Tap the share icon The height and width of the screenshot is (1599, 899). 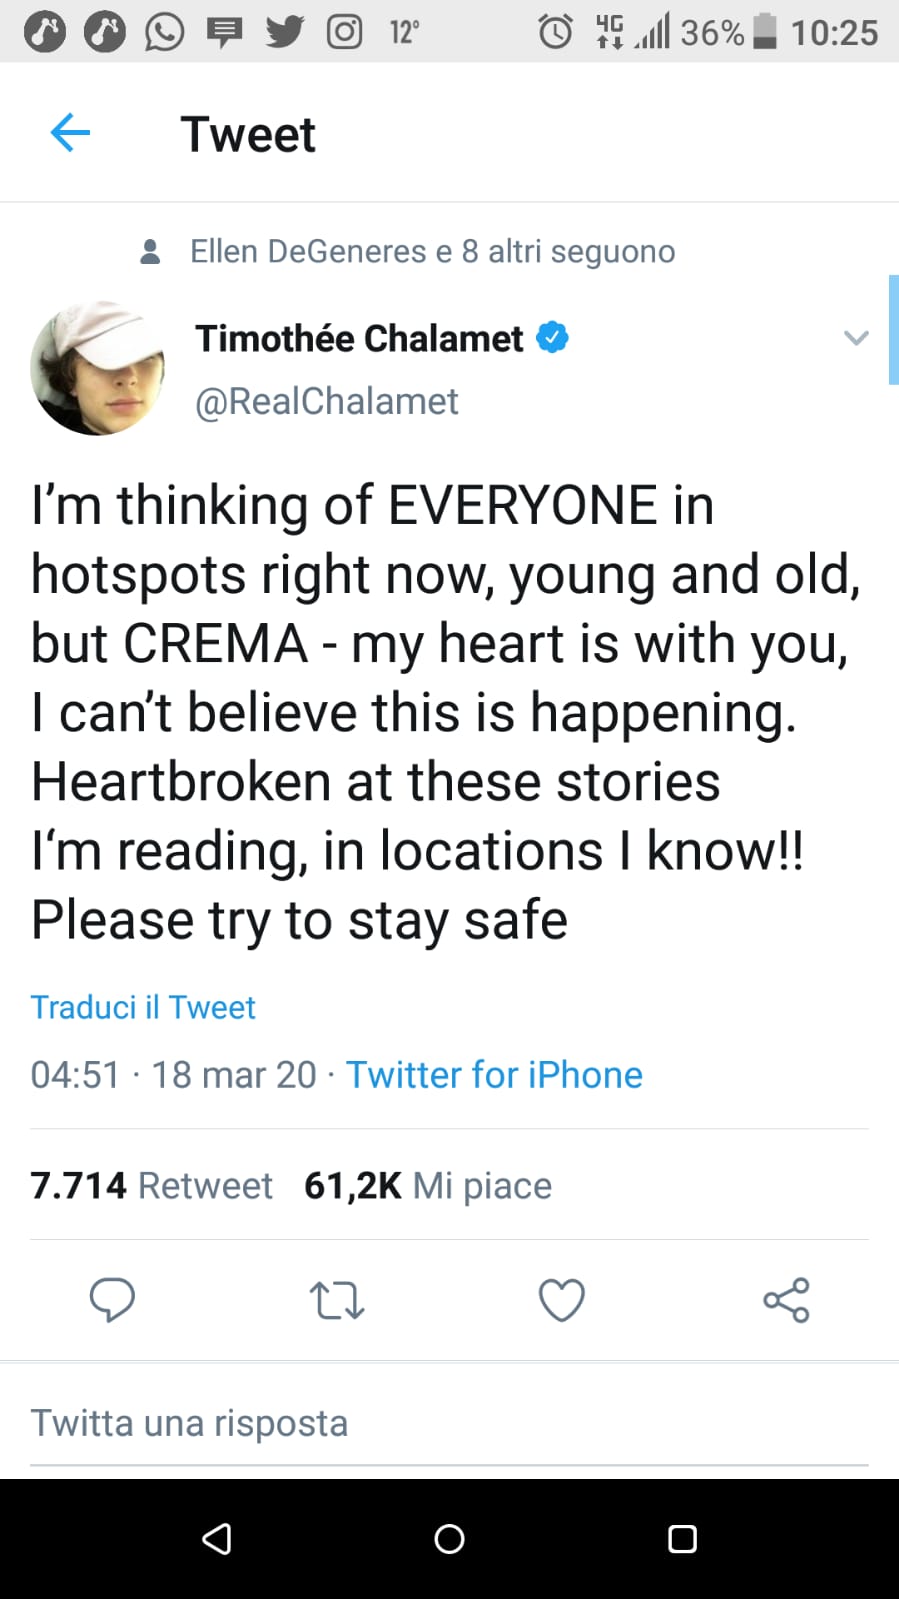[786, 1300]
